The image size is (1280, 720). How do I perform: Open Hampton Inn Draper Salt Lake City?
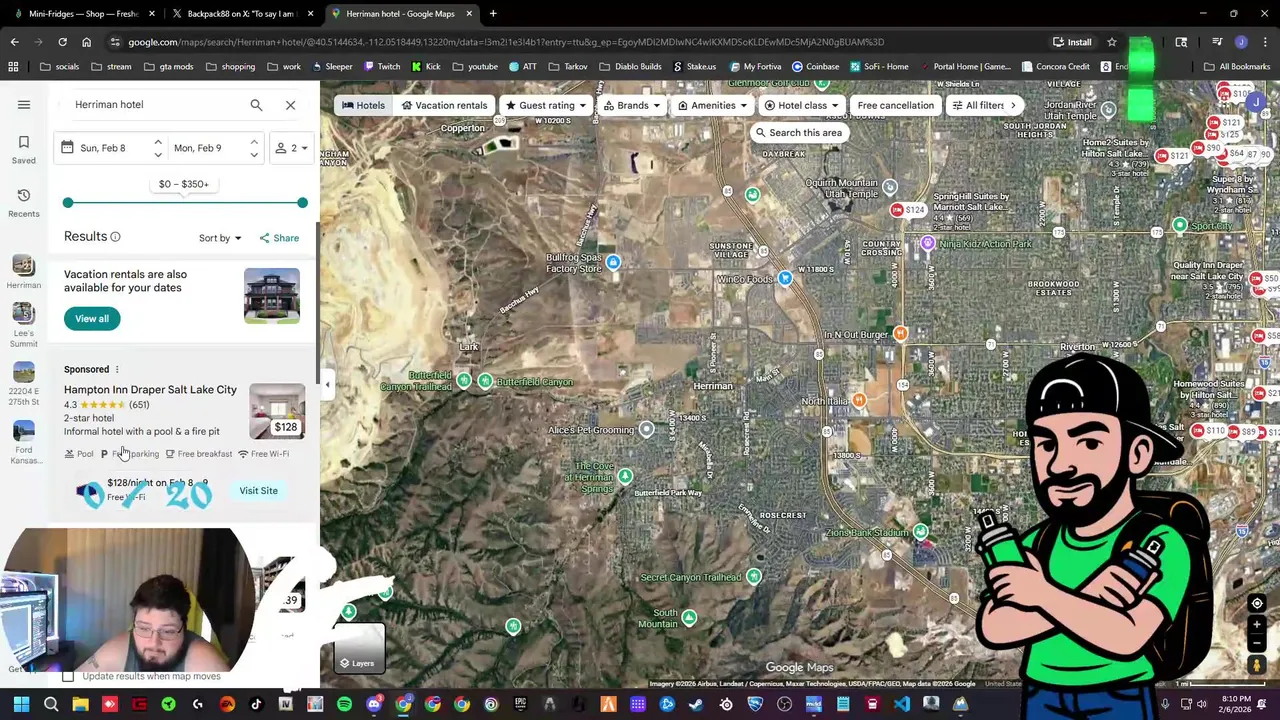click(150, 390)
